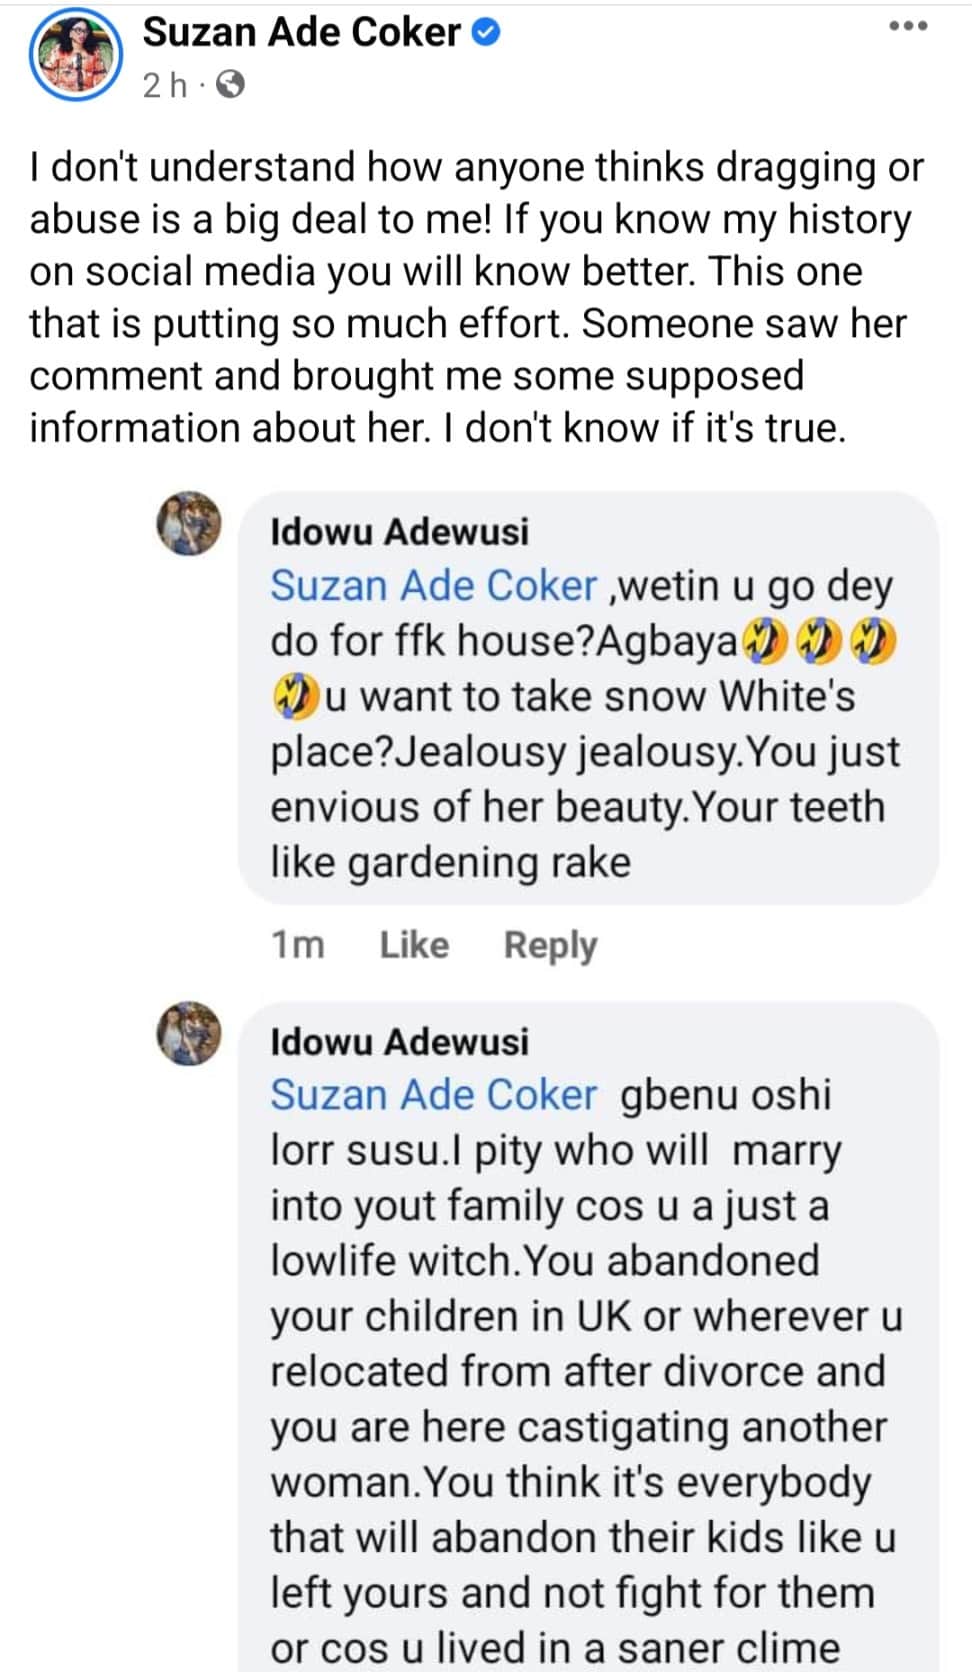The image size is (972, 1672).
Task: Click the second comment's Idowu Adewusi avatar
Action: [x=189, y=1033]
